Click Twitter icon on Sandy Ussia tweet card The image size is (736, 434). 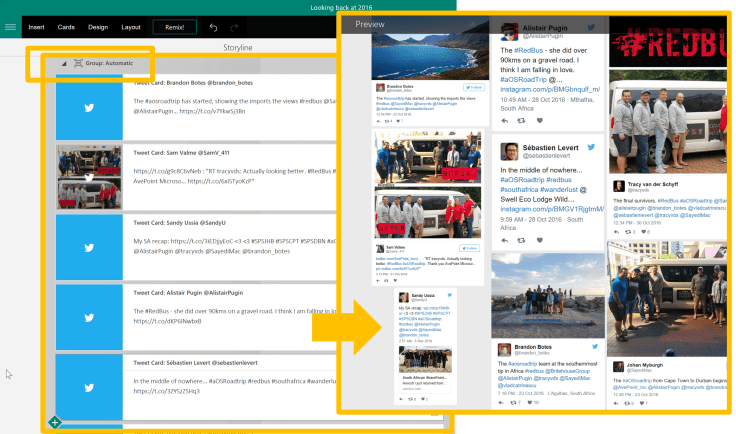point(89,245)
